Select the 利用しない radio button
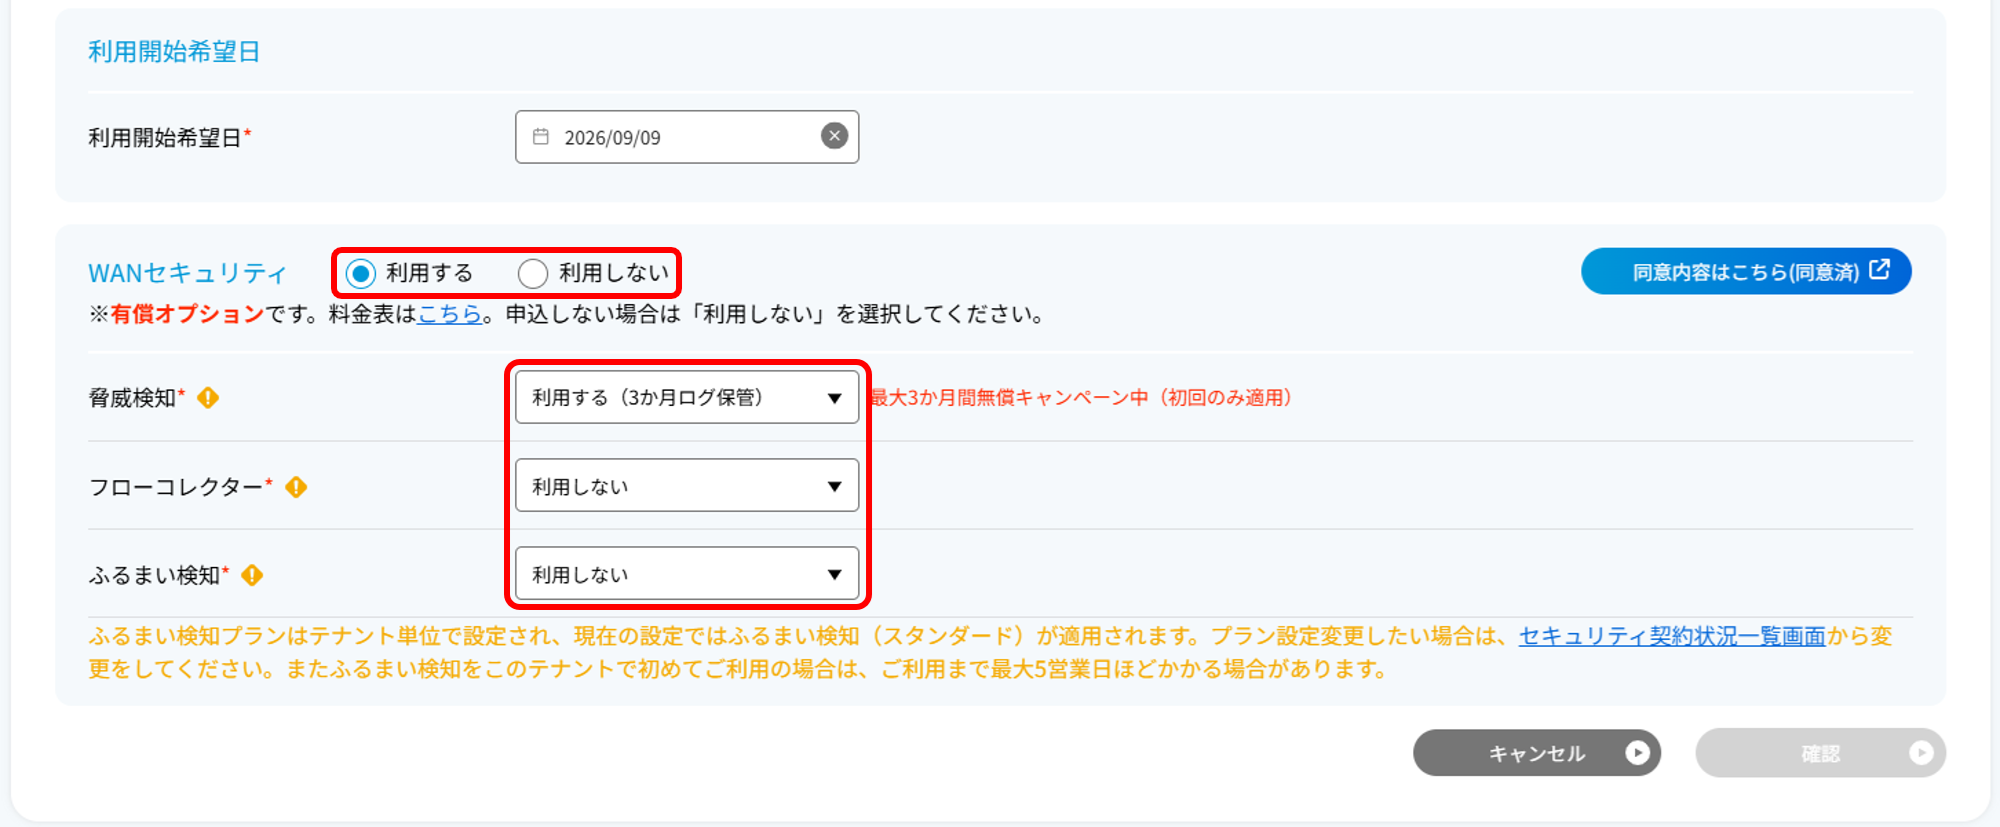The height and width of the screenshot is (827, 2000). pyautogui.click(x=533, y=273)
